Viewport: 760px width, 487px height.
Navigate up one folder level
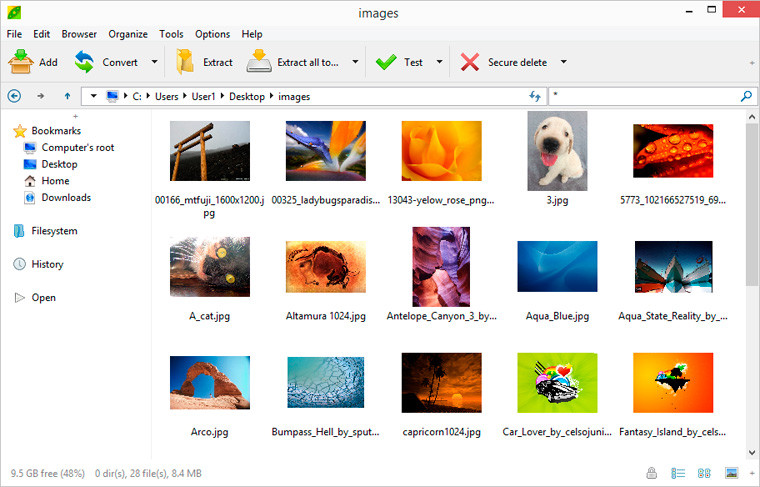click(67, 96)
